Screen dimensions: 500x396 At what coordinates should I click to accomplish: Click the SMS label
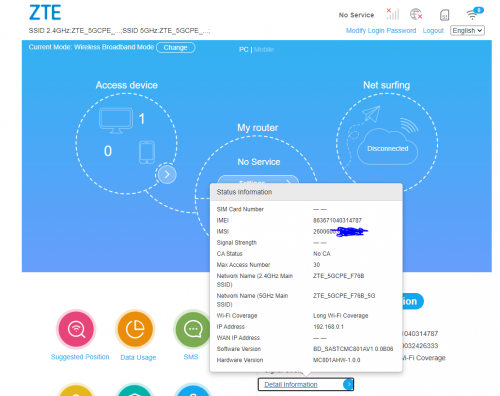(x=191, y=357)
